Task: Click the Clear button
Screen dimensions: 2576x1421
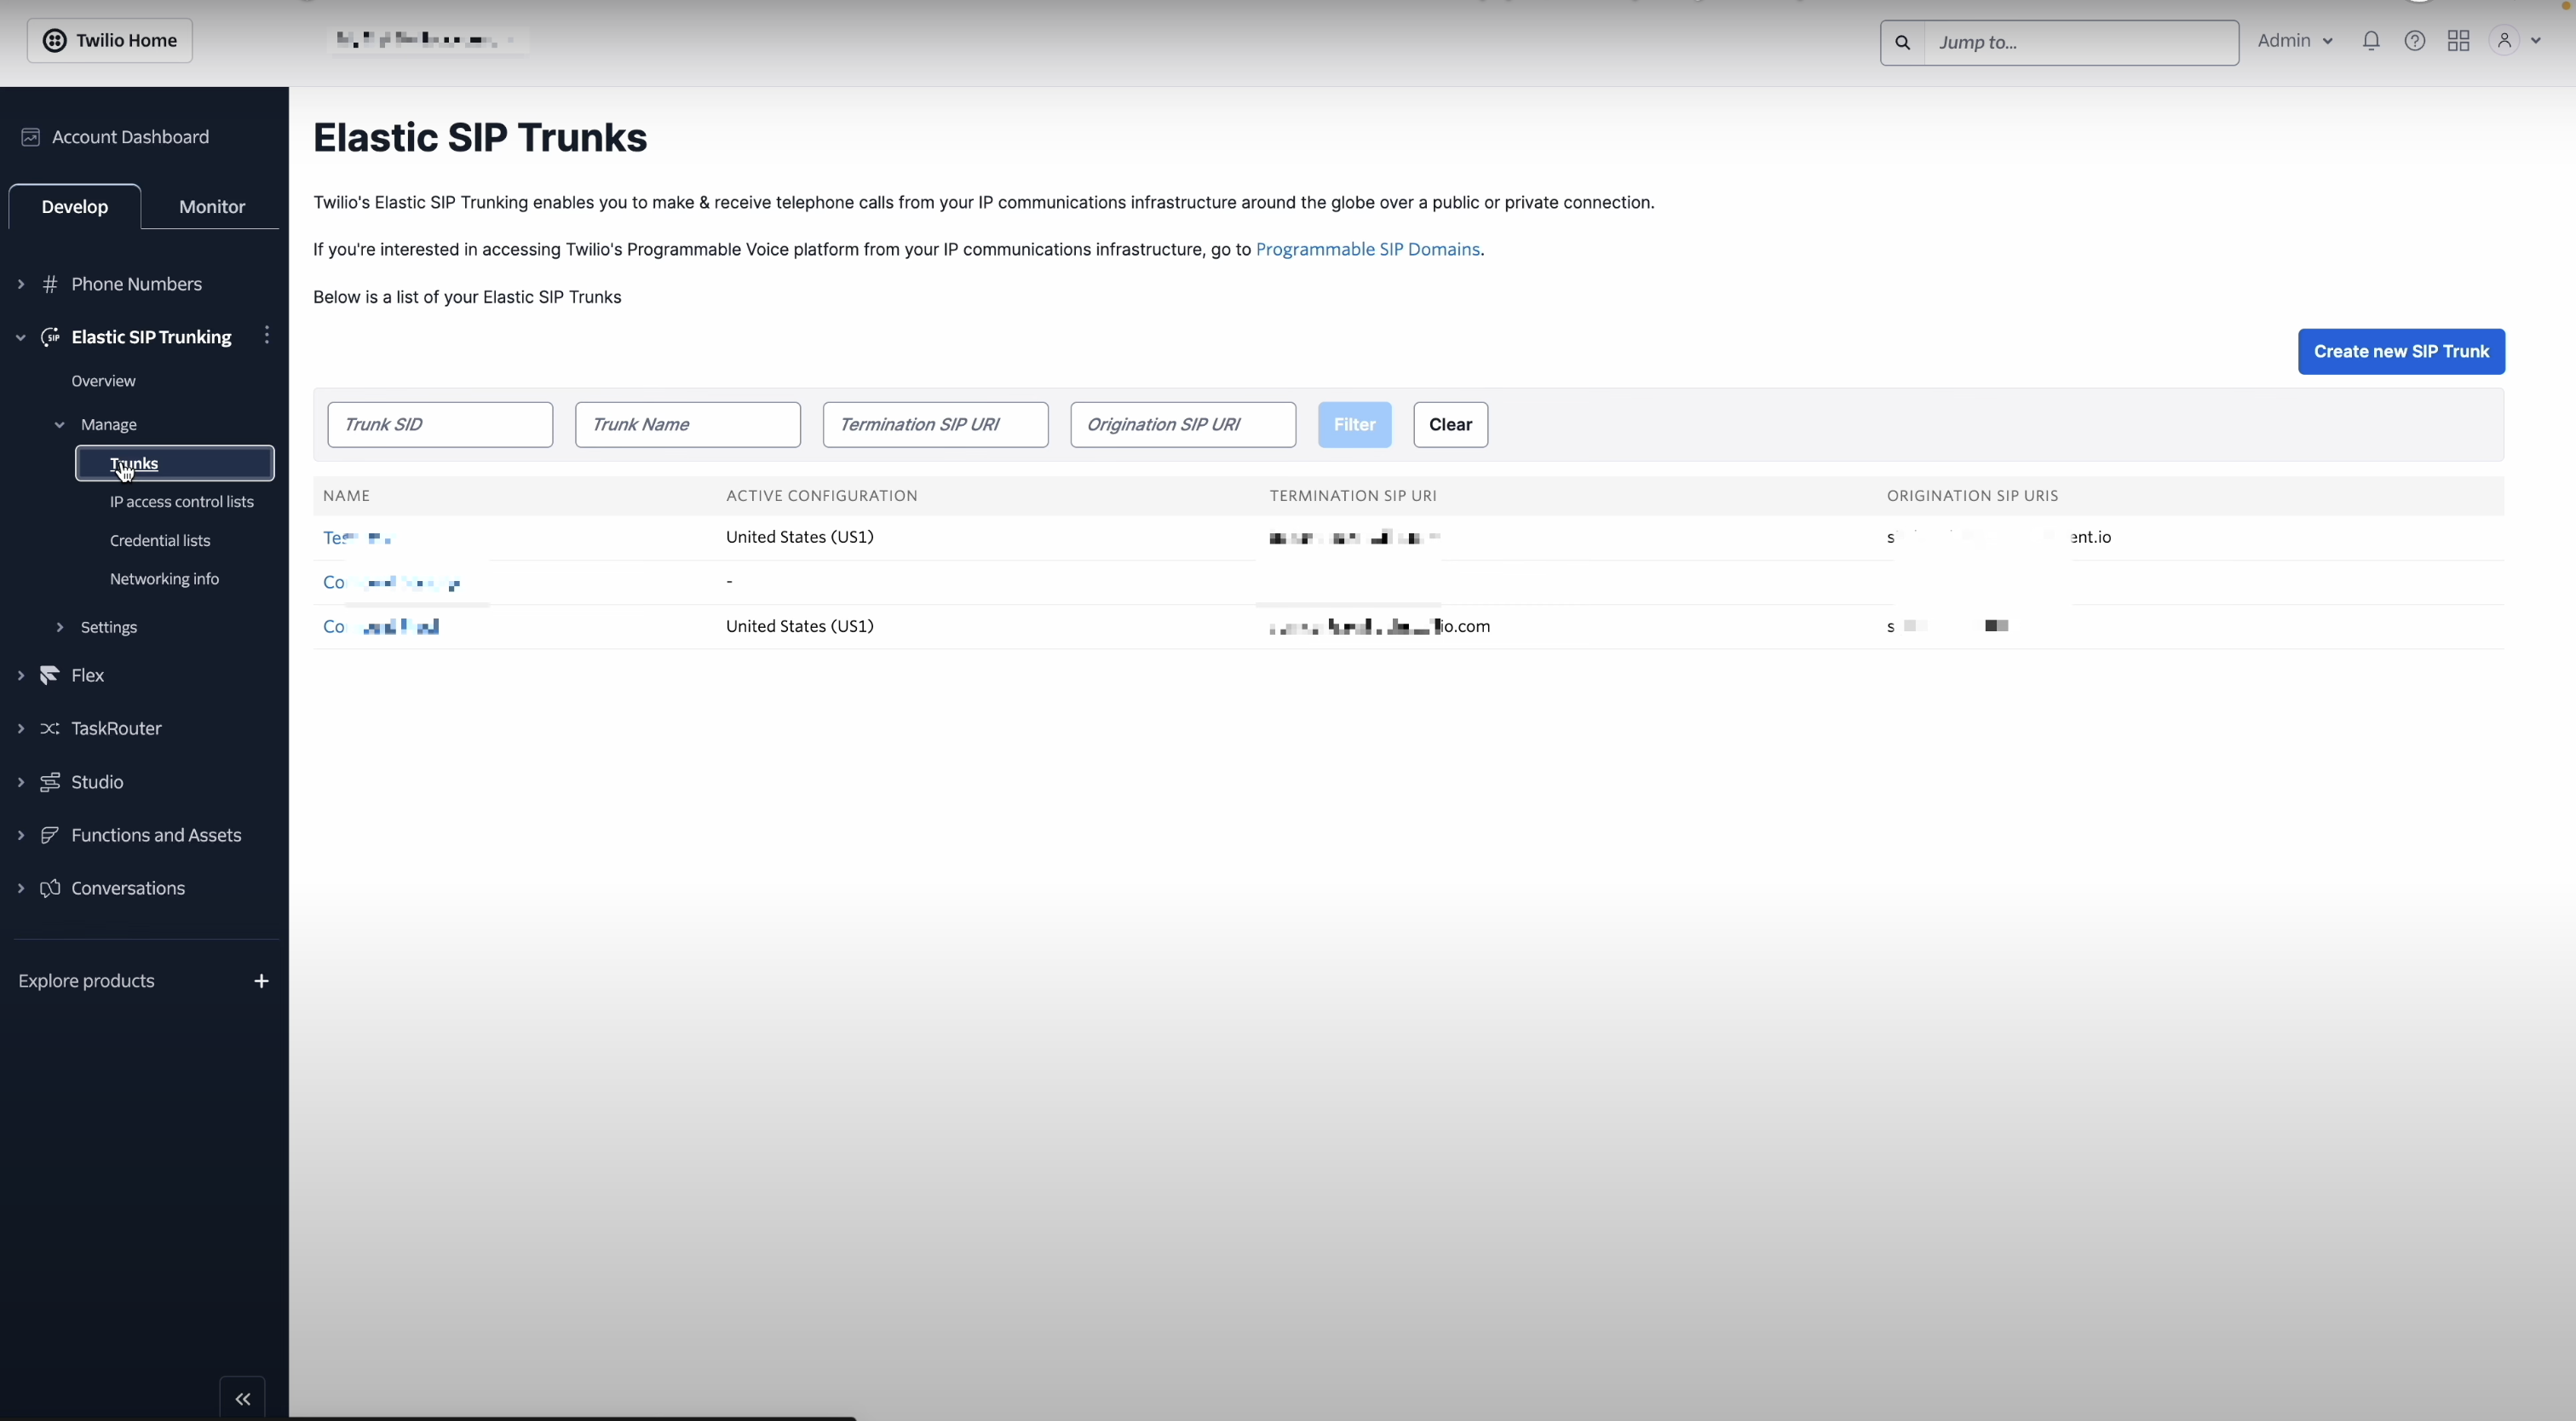Action: (x=1450, y=425)
